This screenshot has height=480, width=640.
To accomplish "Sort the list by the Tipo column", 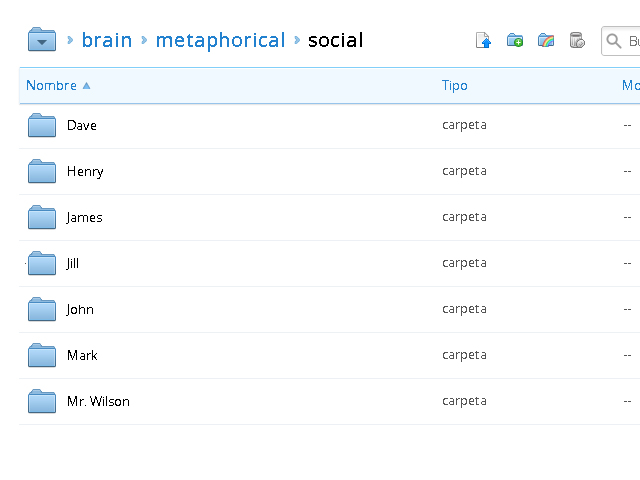I will coord(454,86).
